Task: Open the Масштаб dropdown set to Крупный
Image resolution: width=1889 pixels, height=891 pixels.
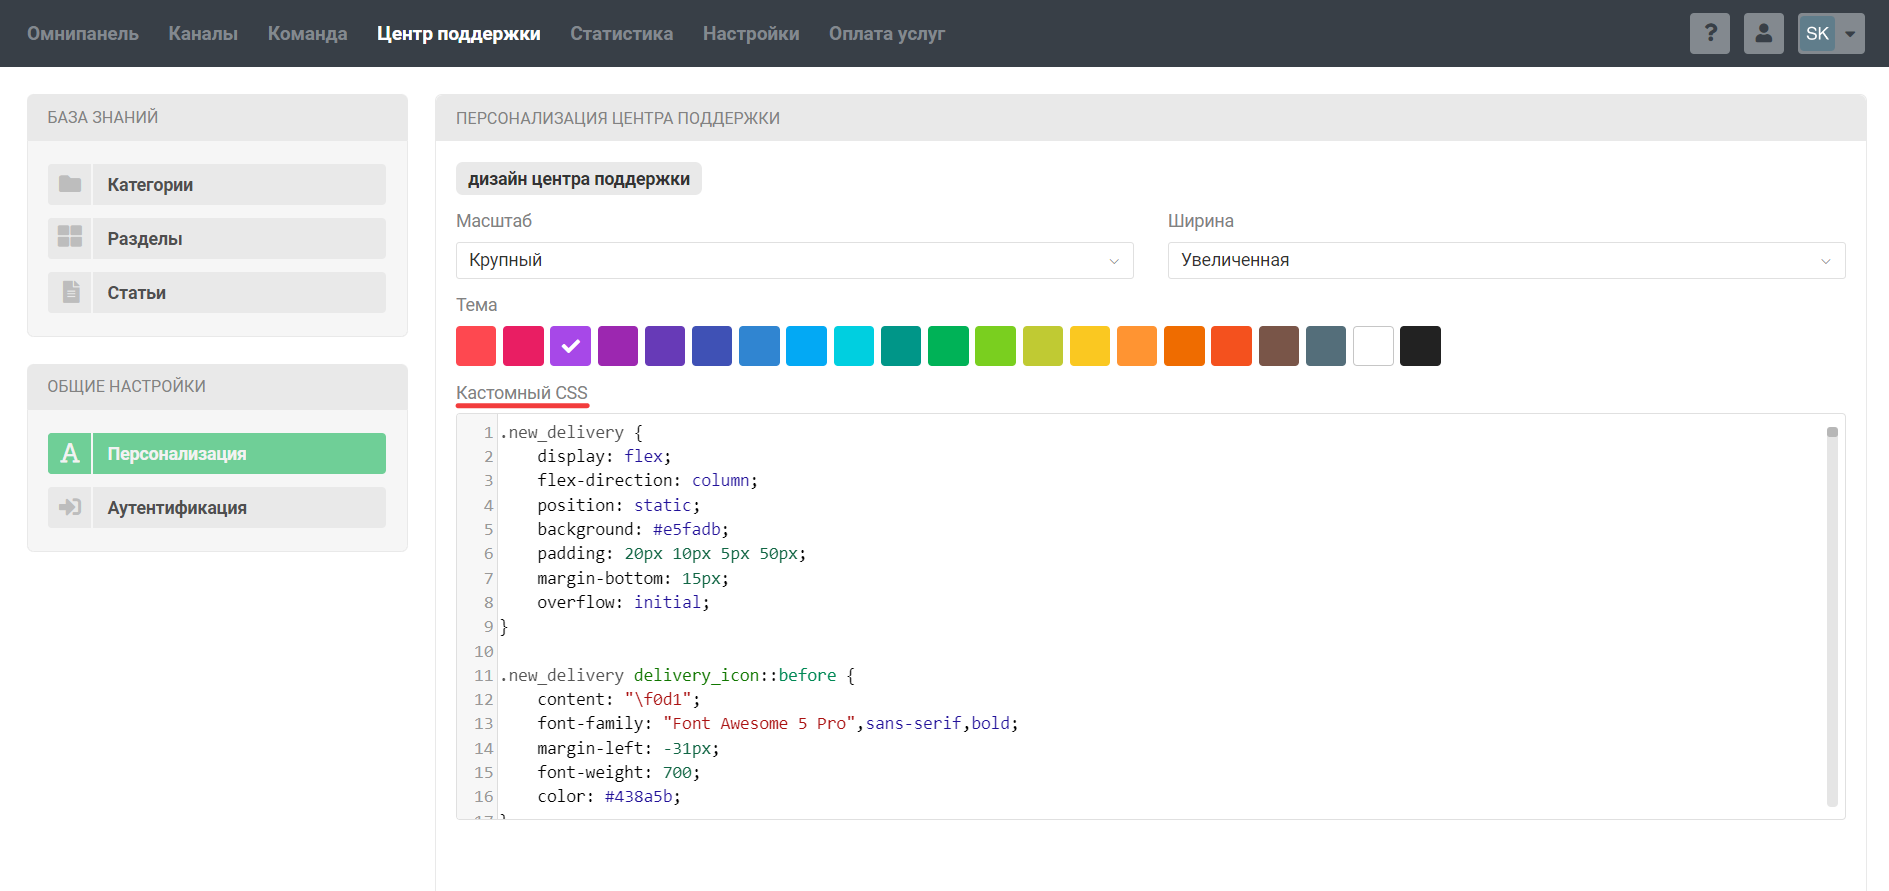Action: click(794, 260)
